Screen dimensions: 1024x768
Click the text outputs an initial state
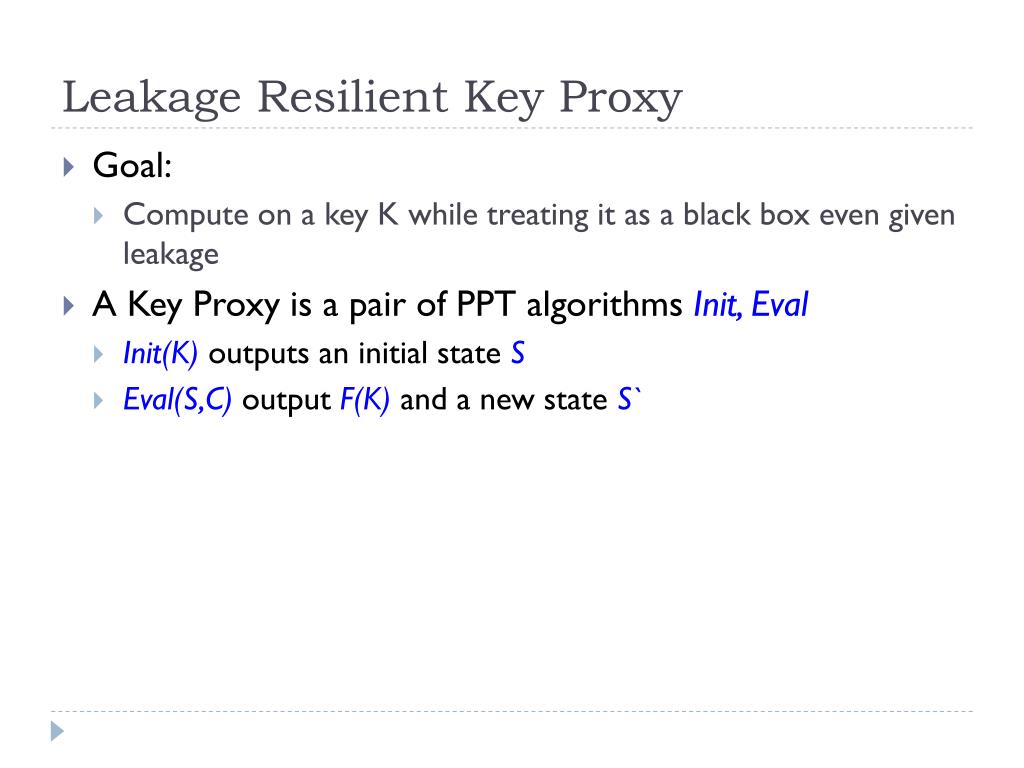(x=355, y=354)
